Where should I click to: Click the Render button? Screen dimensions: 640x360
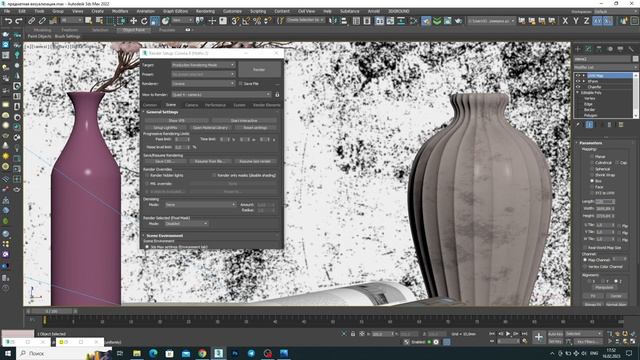coord(259,69)
